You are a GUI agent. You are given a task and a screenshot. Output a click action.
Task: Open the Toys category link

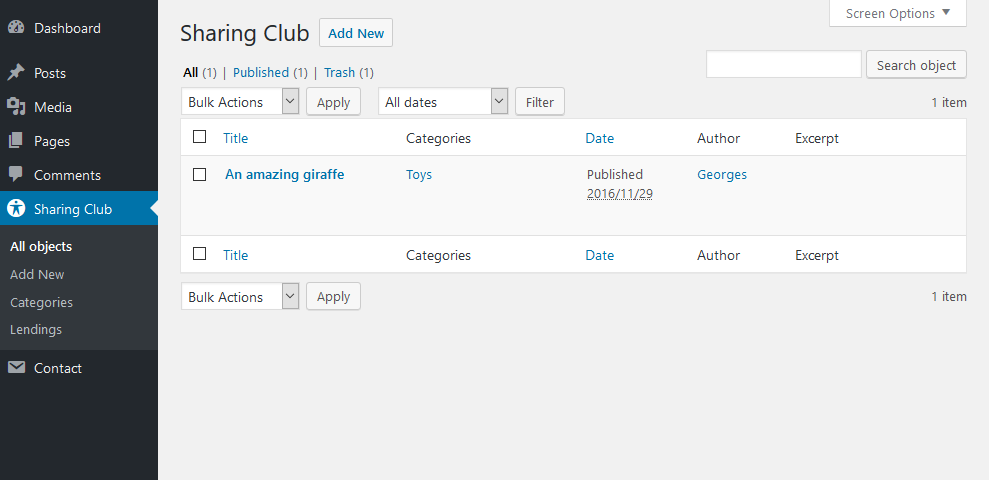[419, 175]
